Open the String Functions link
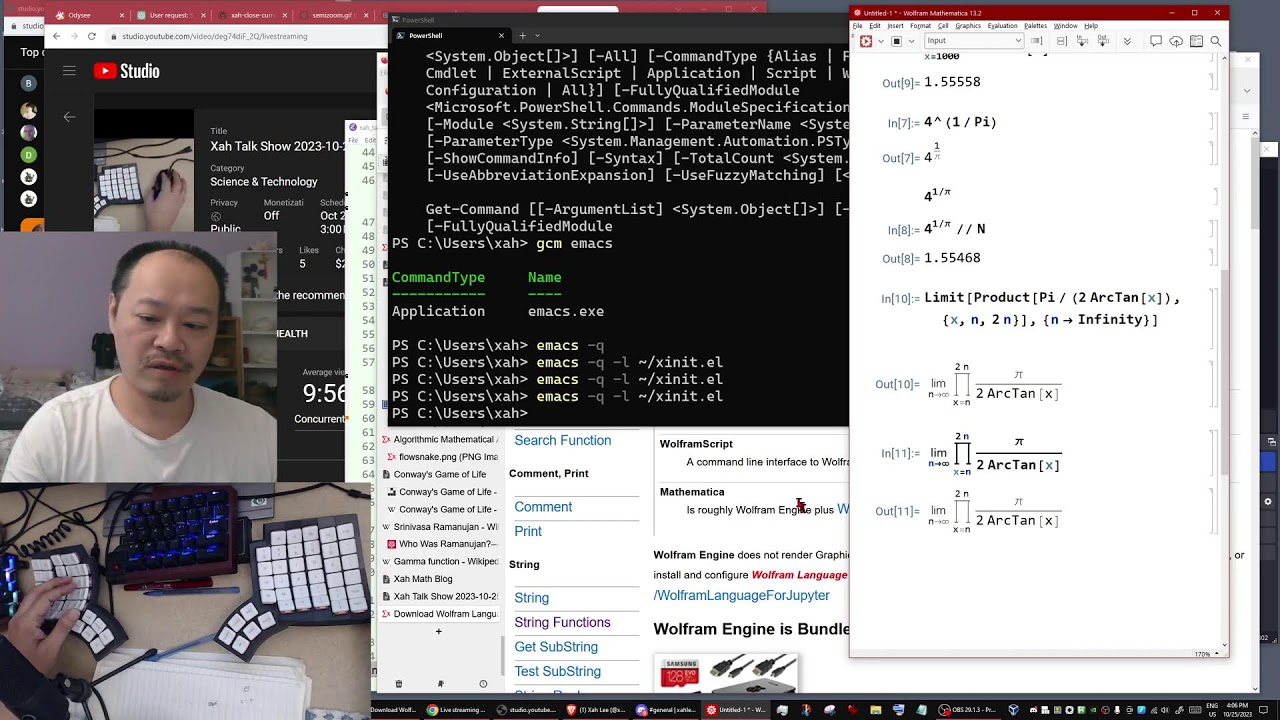Screen dimensions: 1280x720 click(x=562, y=622)
